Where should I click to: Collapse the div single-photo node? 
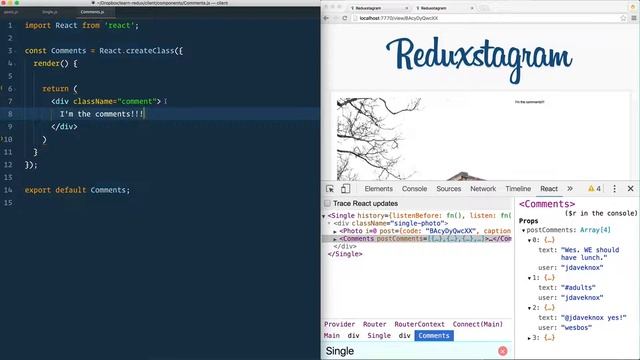(x=329, y=224)
